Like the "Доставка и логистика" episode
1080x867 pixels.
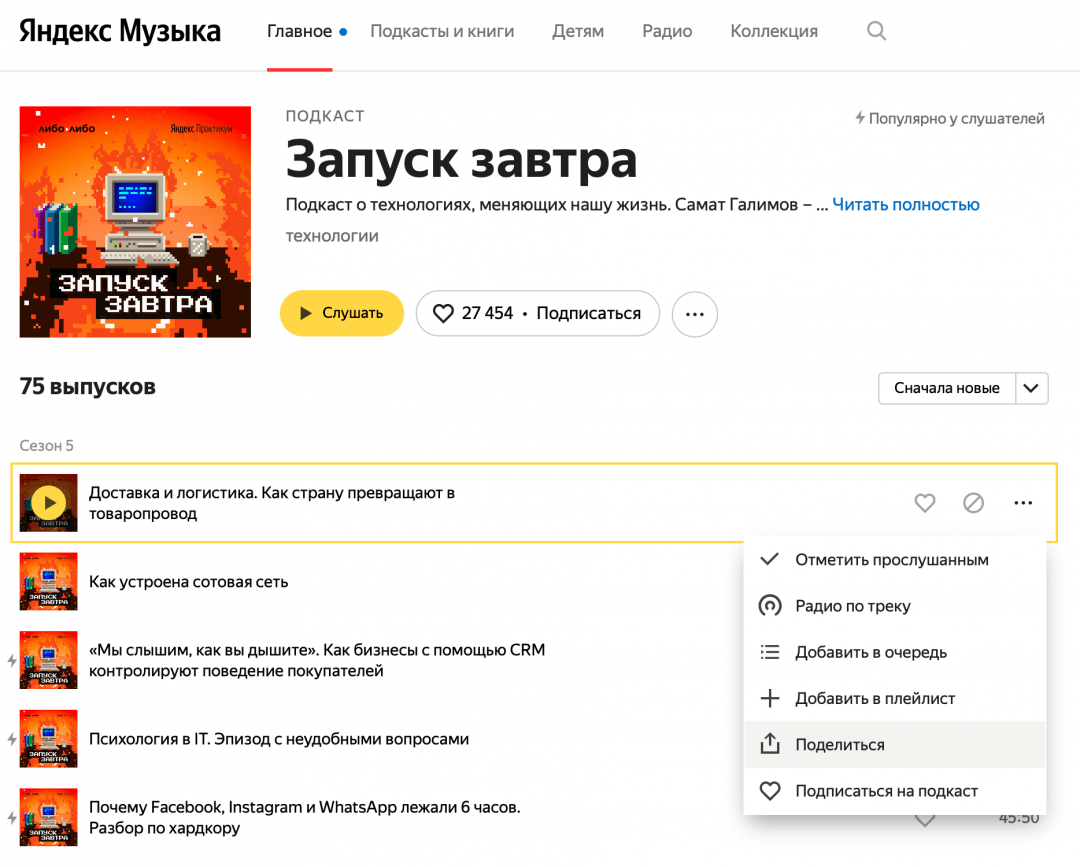[925, 503]
